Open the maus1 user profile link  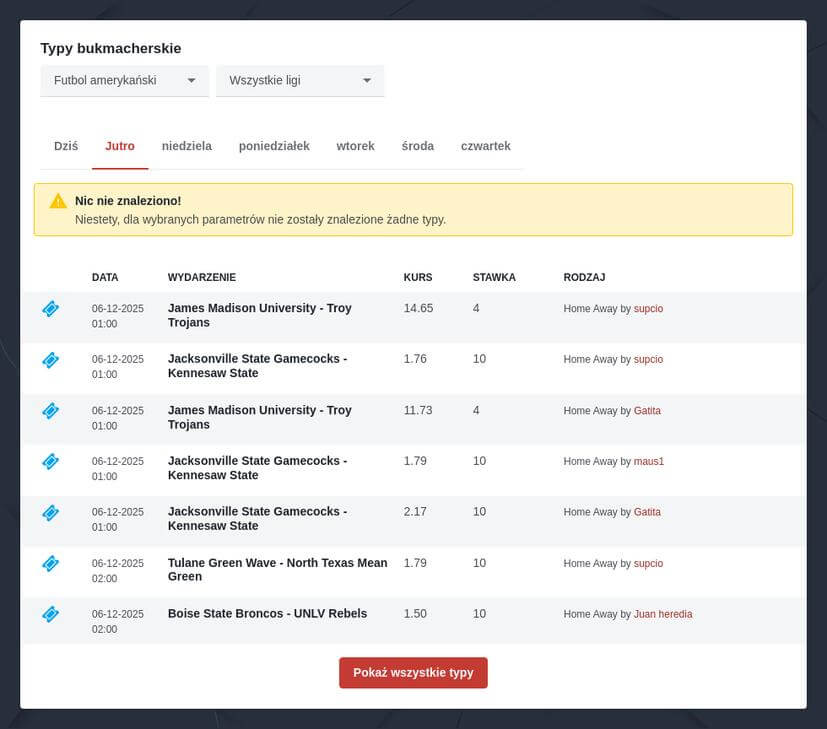(649, 461)
